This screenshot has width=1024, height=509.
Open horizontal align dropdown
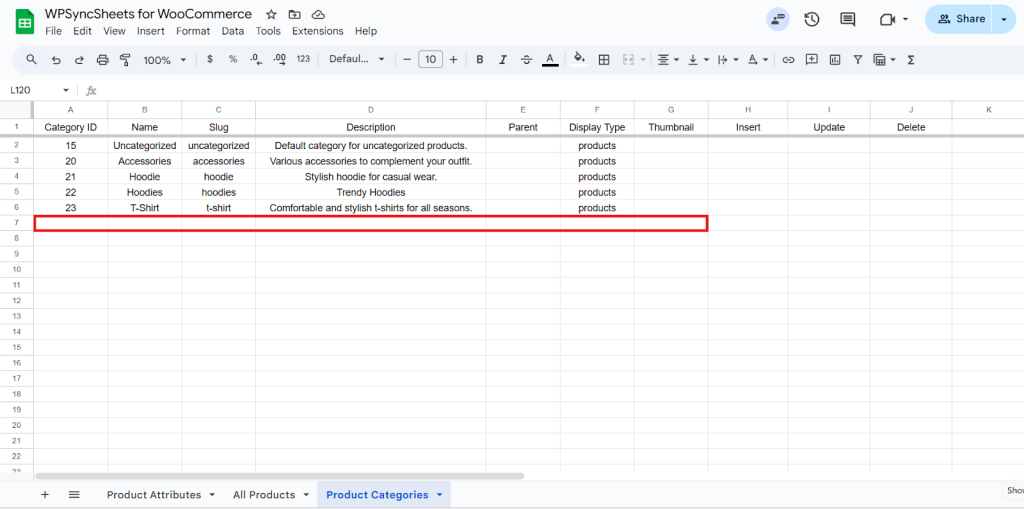[x=668, y=59]
